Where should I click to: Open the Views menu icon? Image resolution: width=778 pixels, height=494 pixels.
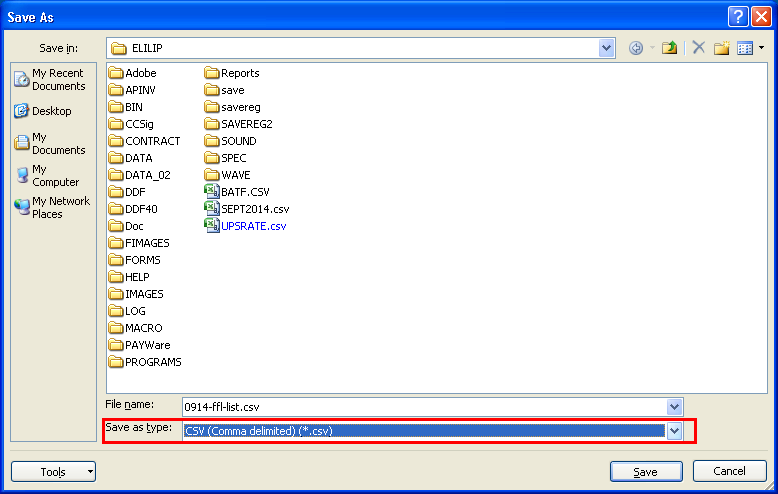745,48
